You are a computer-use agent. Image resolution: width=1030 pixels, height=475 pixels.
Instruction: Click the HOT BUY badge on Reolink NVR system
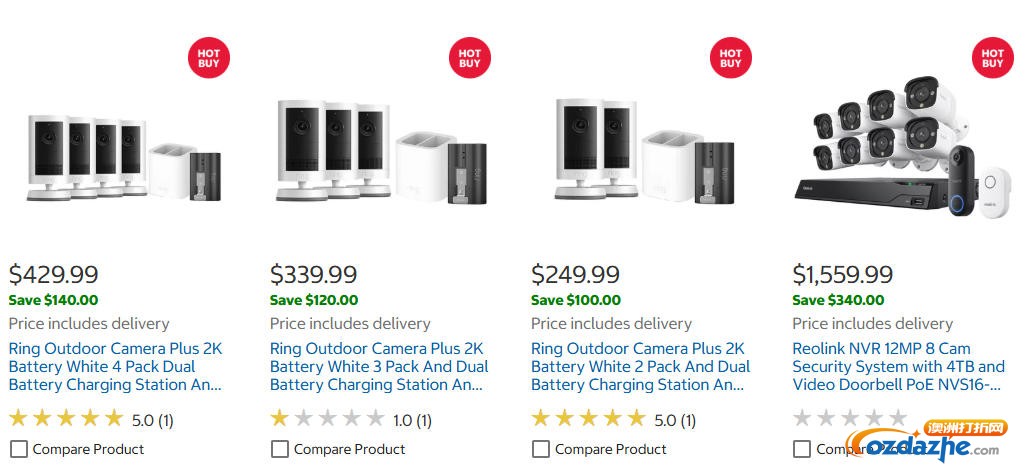point(993,58)
